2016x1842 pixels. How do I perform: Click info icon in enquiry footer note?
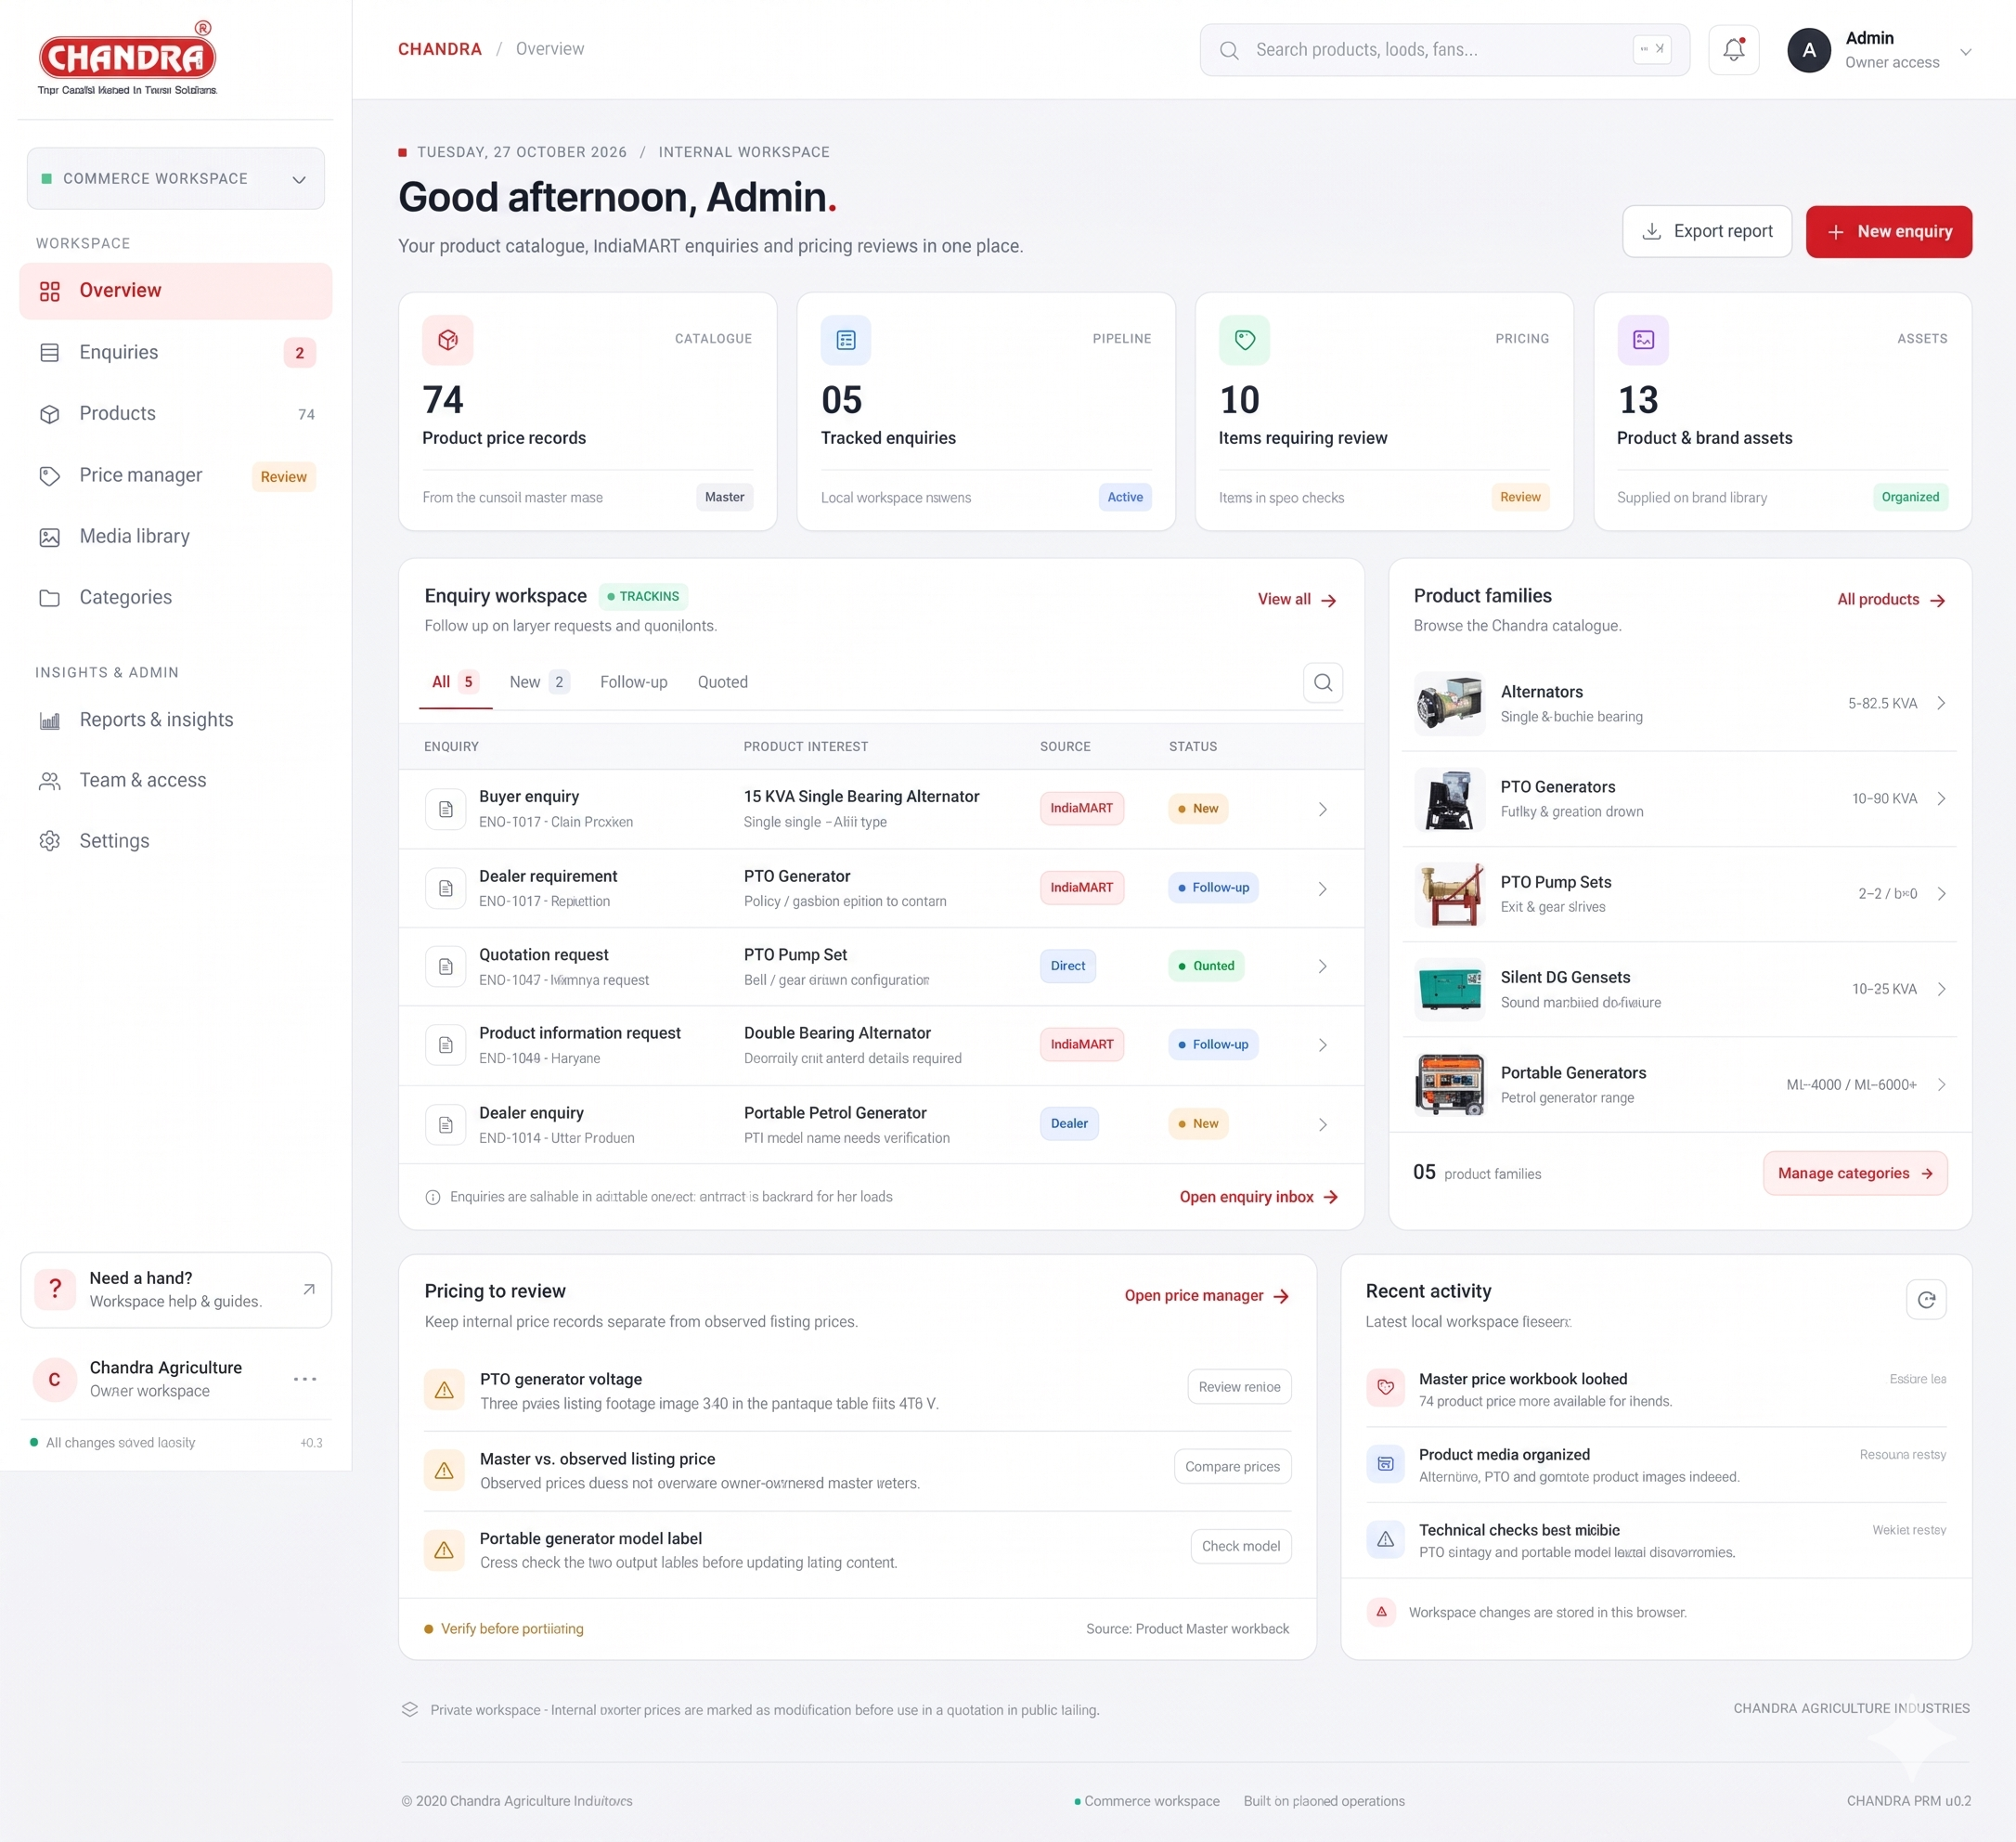point(432,1197)
